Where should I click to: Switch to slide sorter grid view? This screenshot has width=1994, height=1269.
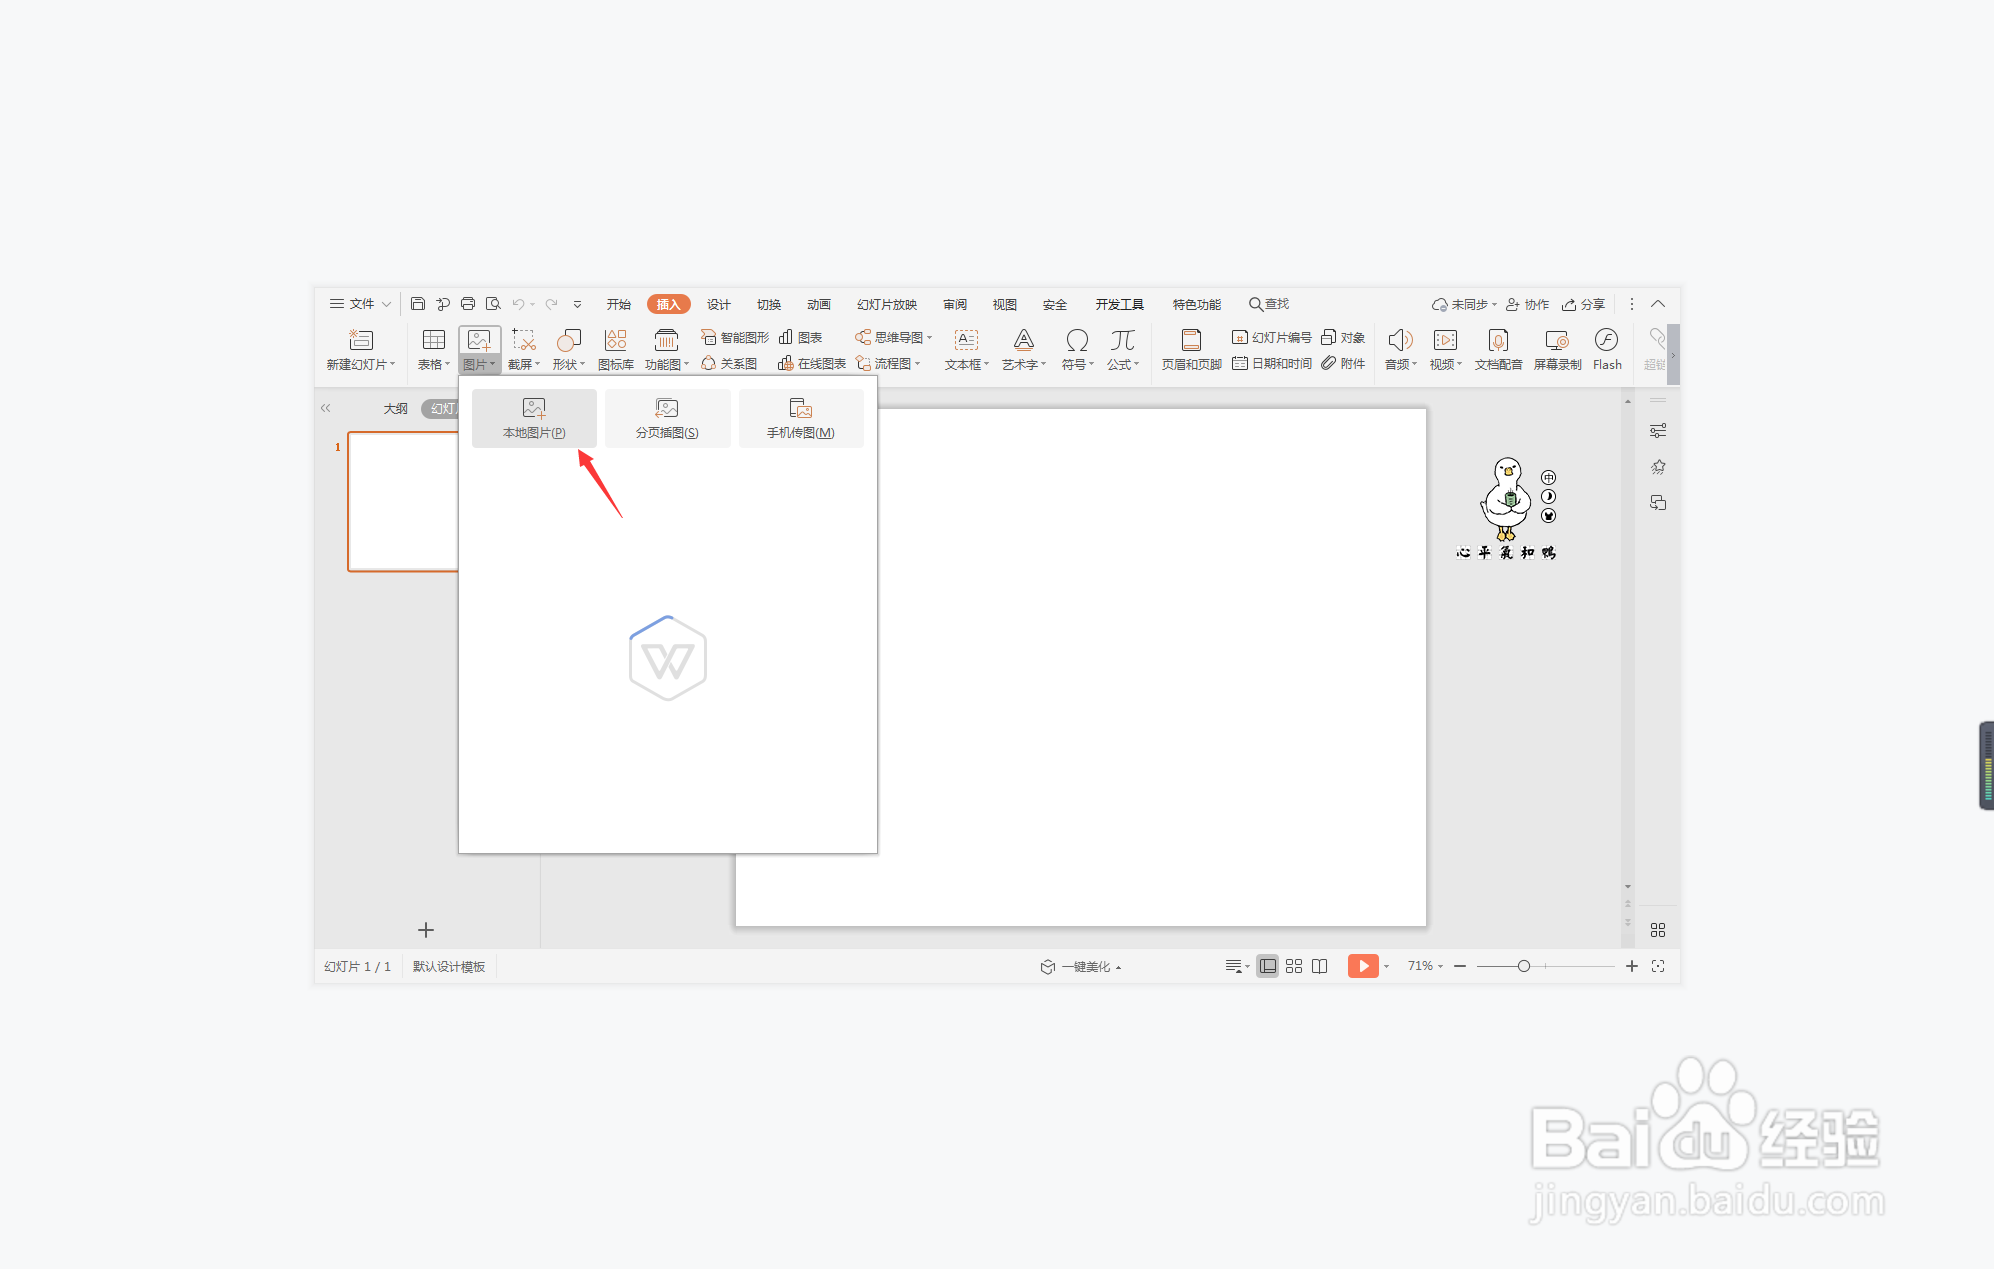point(1294,966)
